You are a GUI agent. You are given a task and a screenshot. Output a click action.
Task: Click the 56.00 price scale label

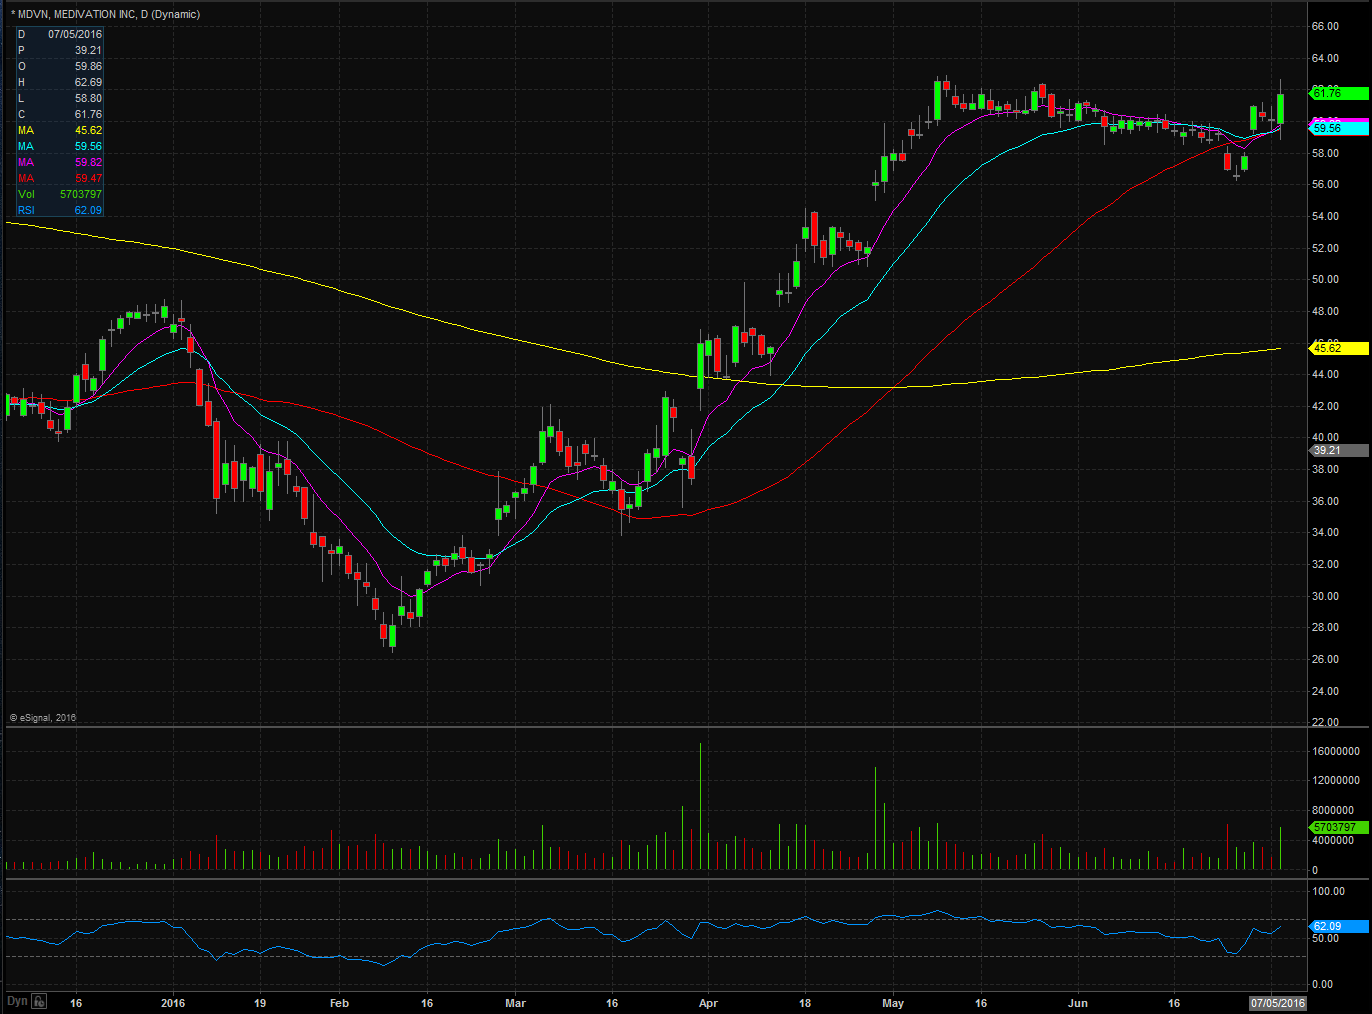pos(1325,184)
